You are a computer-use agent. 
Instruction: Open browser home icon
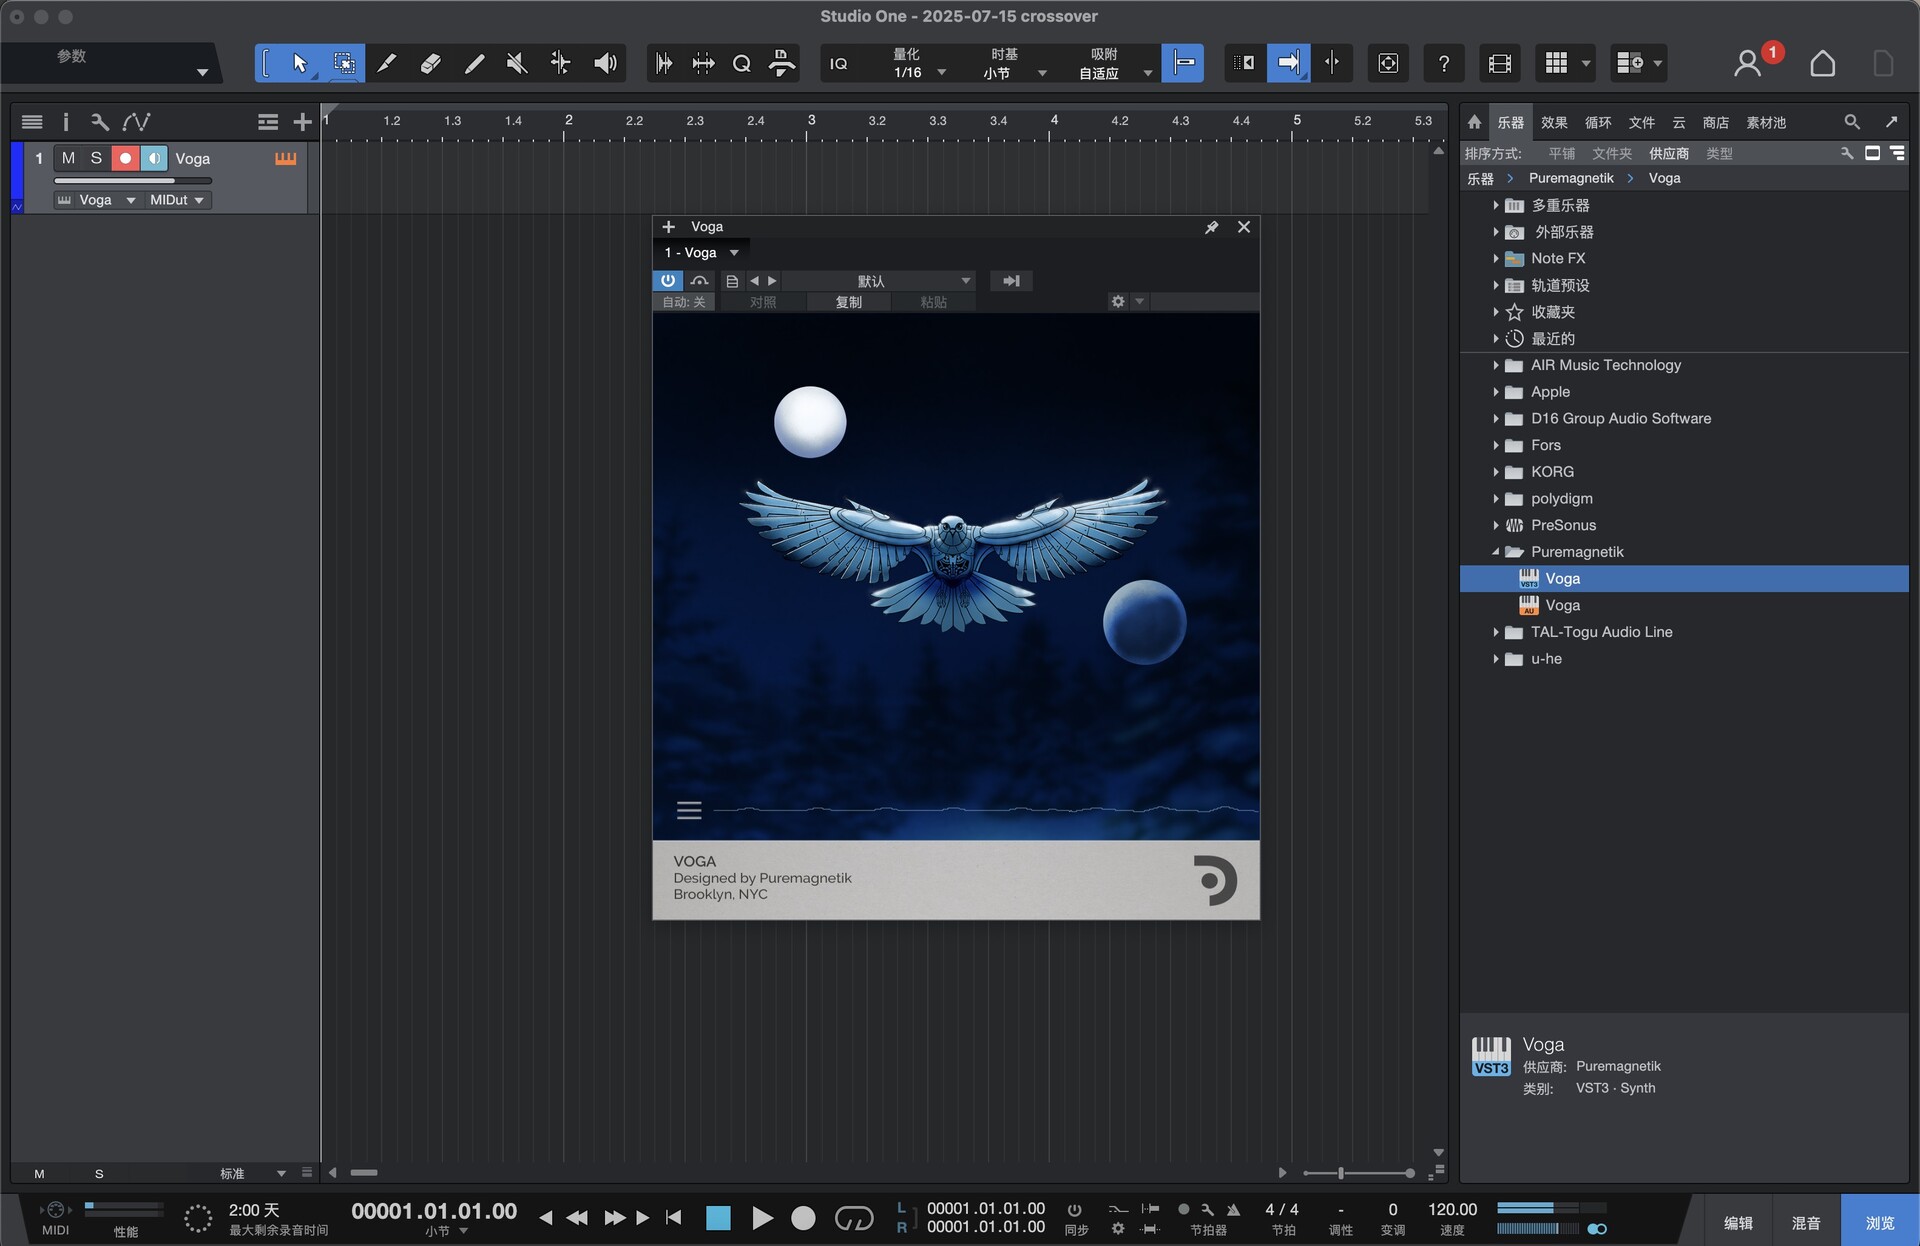1474,122
